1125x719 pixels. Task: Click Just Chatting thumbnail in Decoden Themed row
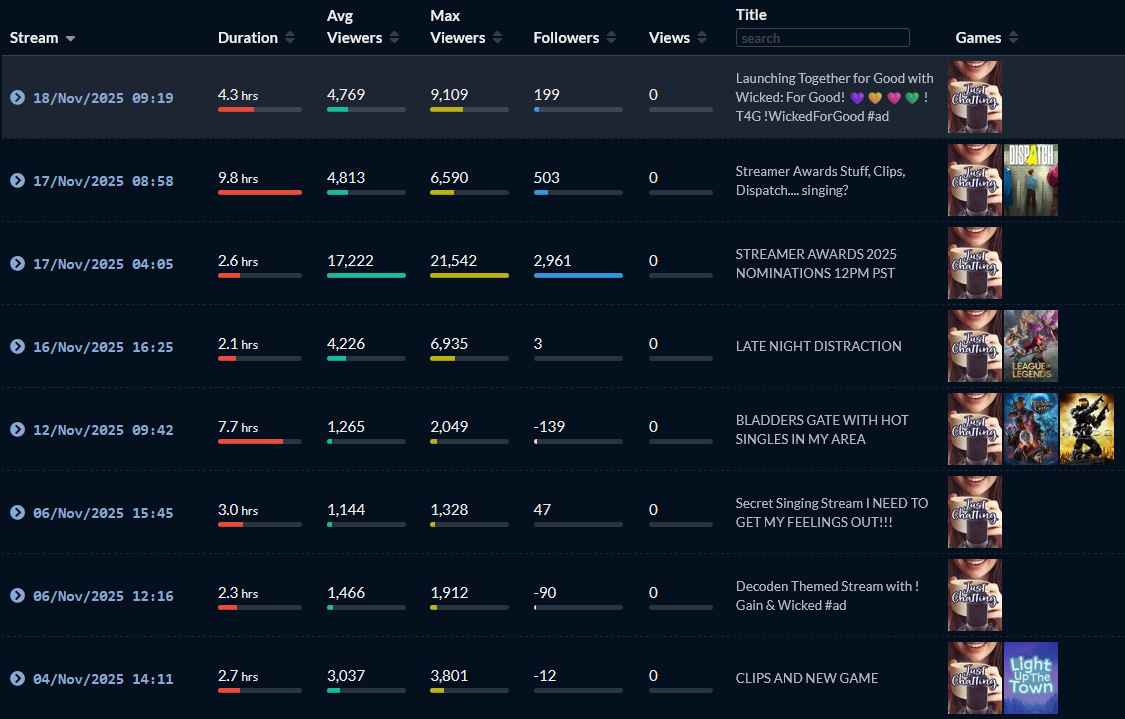click(x=974, y=595)
